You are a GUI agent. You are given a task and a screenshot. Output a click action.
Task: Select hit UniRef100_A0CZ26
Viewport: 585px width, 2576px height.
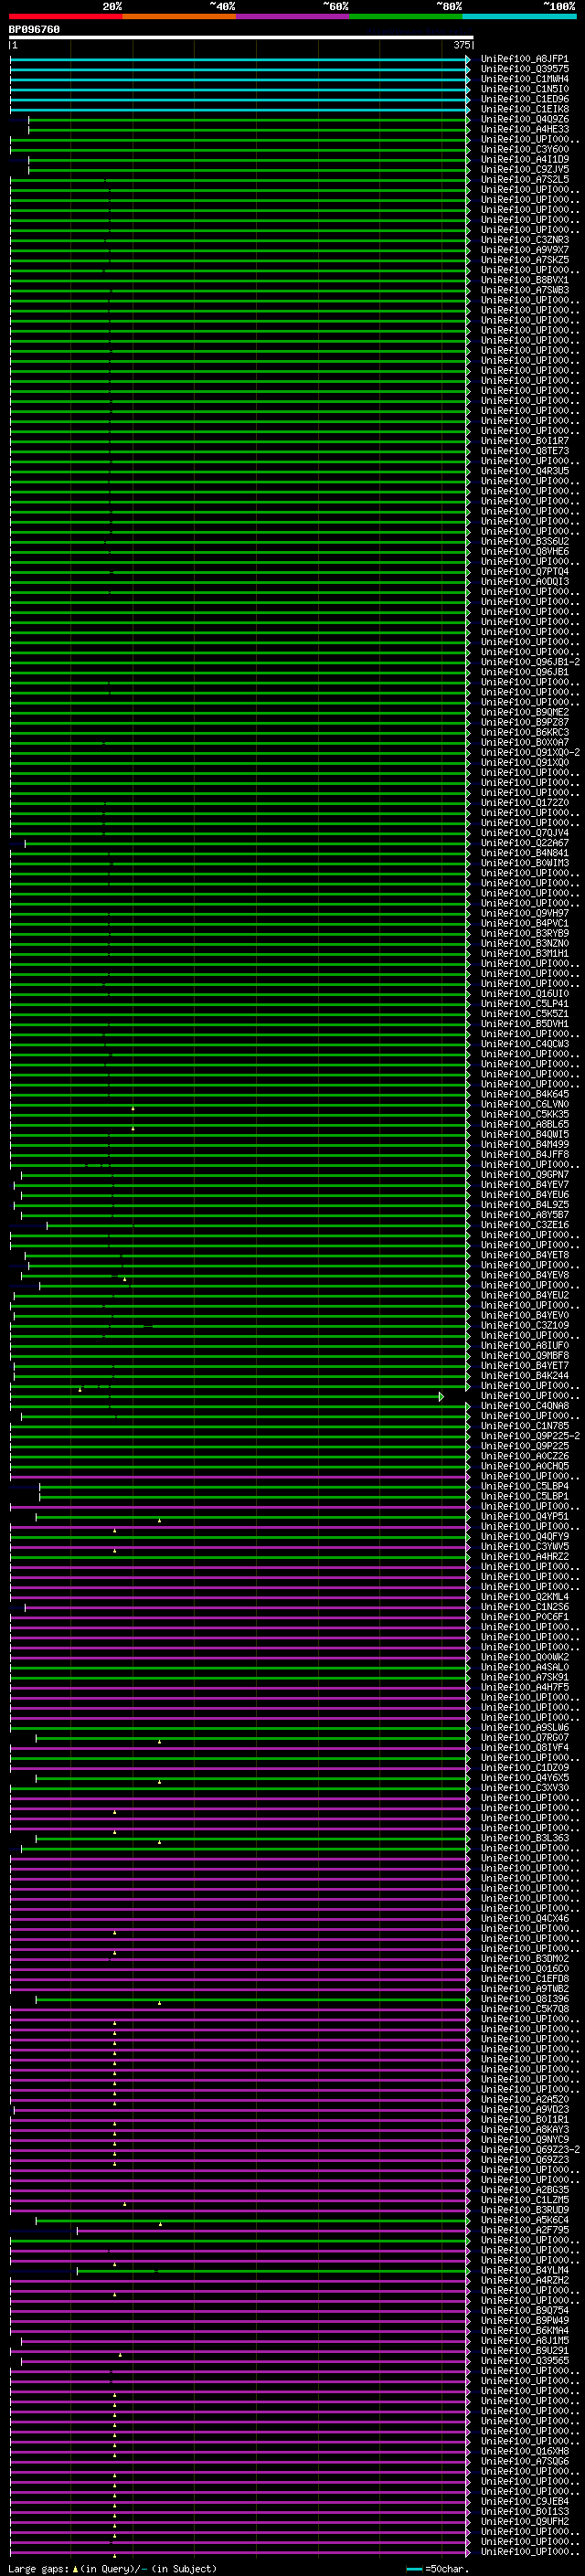click(525, 1456)
